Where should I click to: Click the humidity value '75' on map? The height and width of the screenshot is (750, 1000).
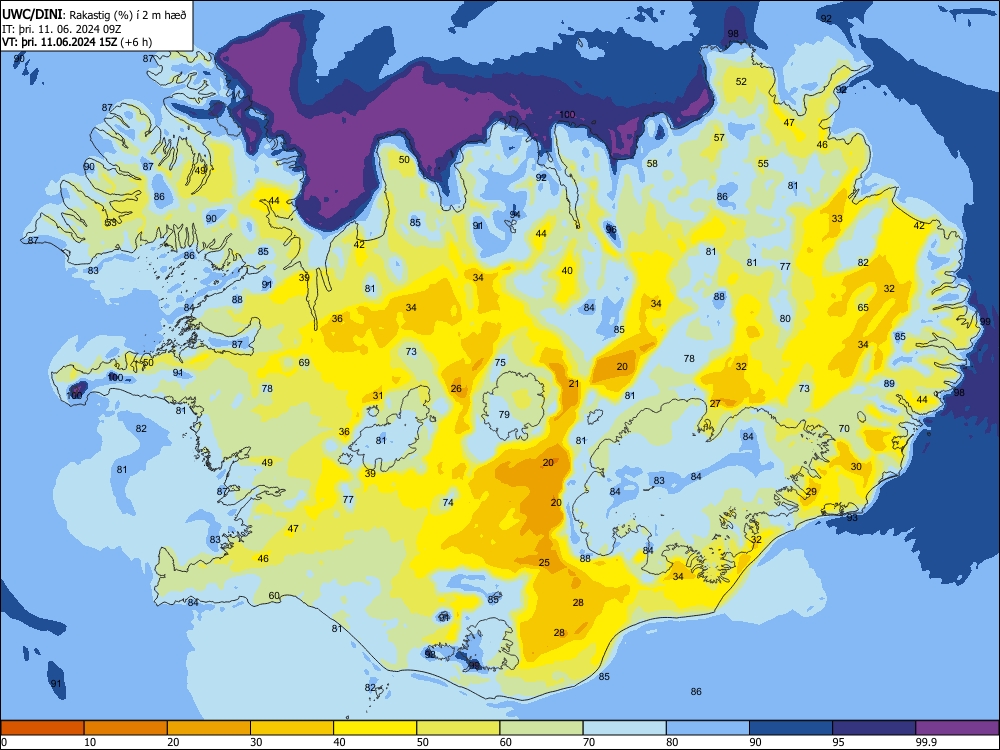coord(500,363)
